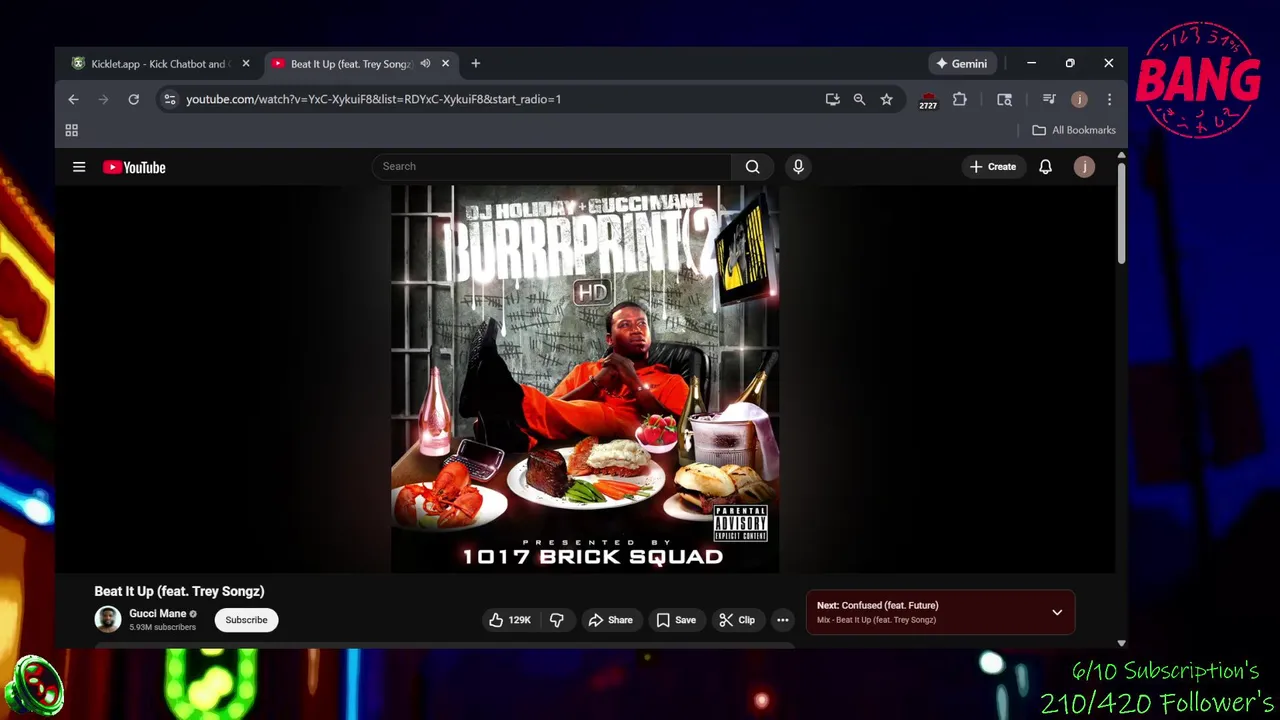Share this video
The width and height of the screenshot is (1280, 720).
610,620
